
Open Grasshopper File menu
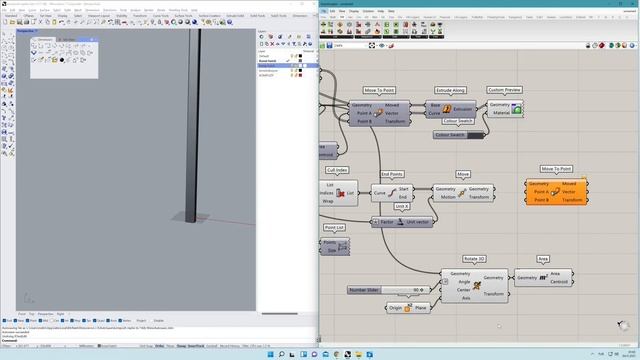[x=324, y=11]
